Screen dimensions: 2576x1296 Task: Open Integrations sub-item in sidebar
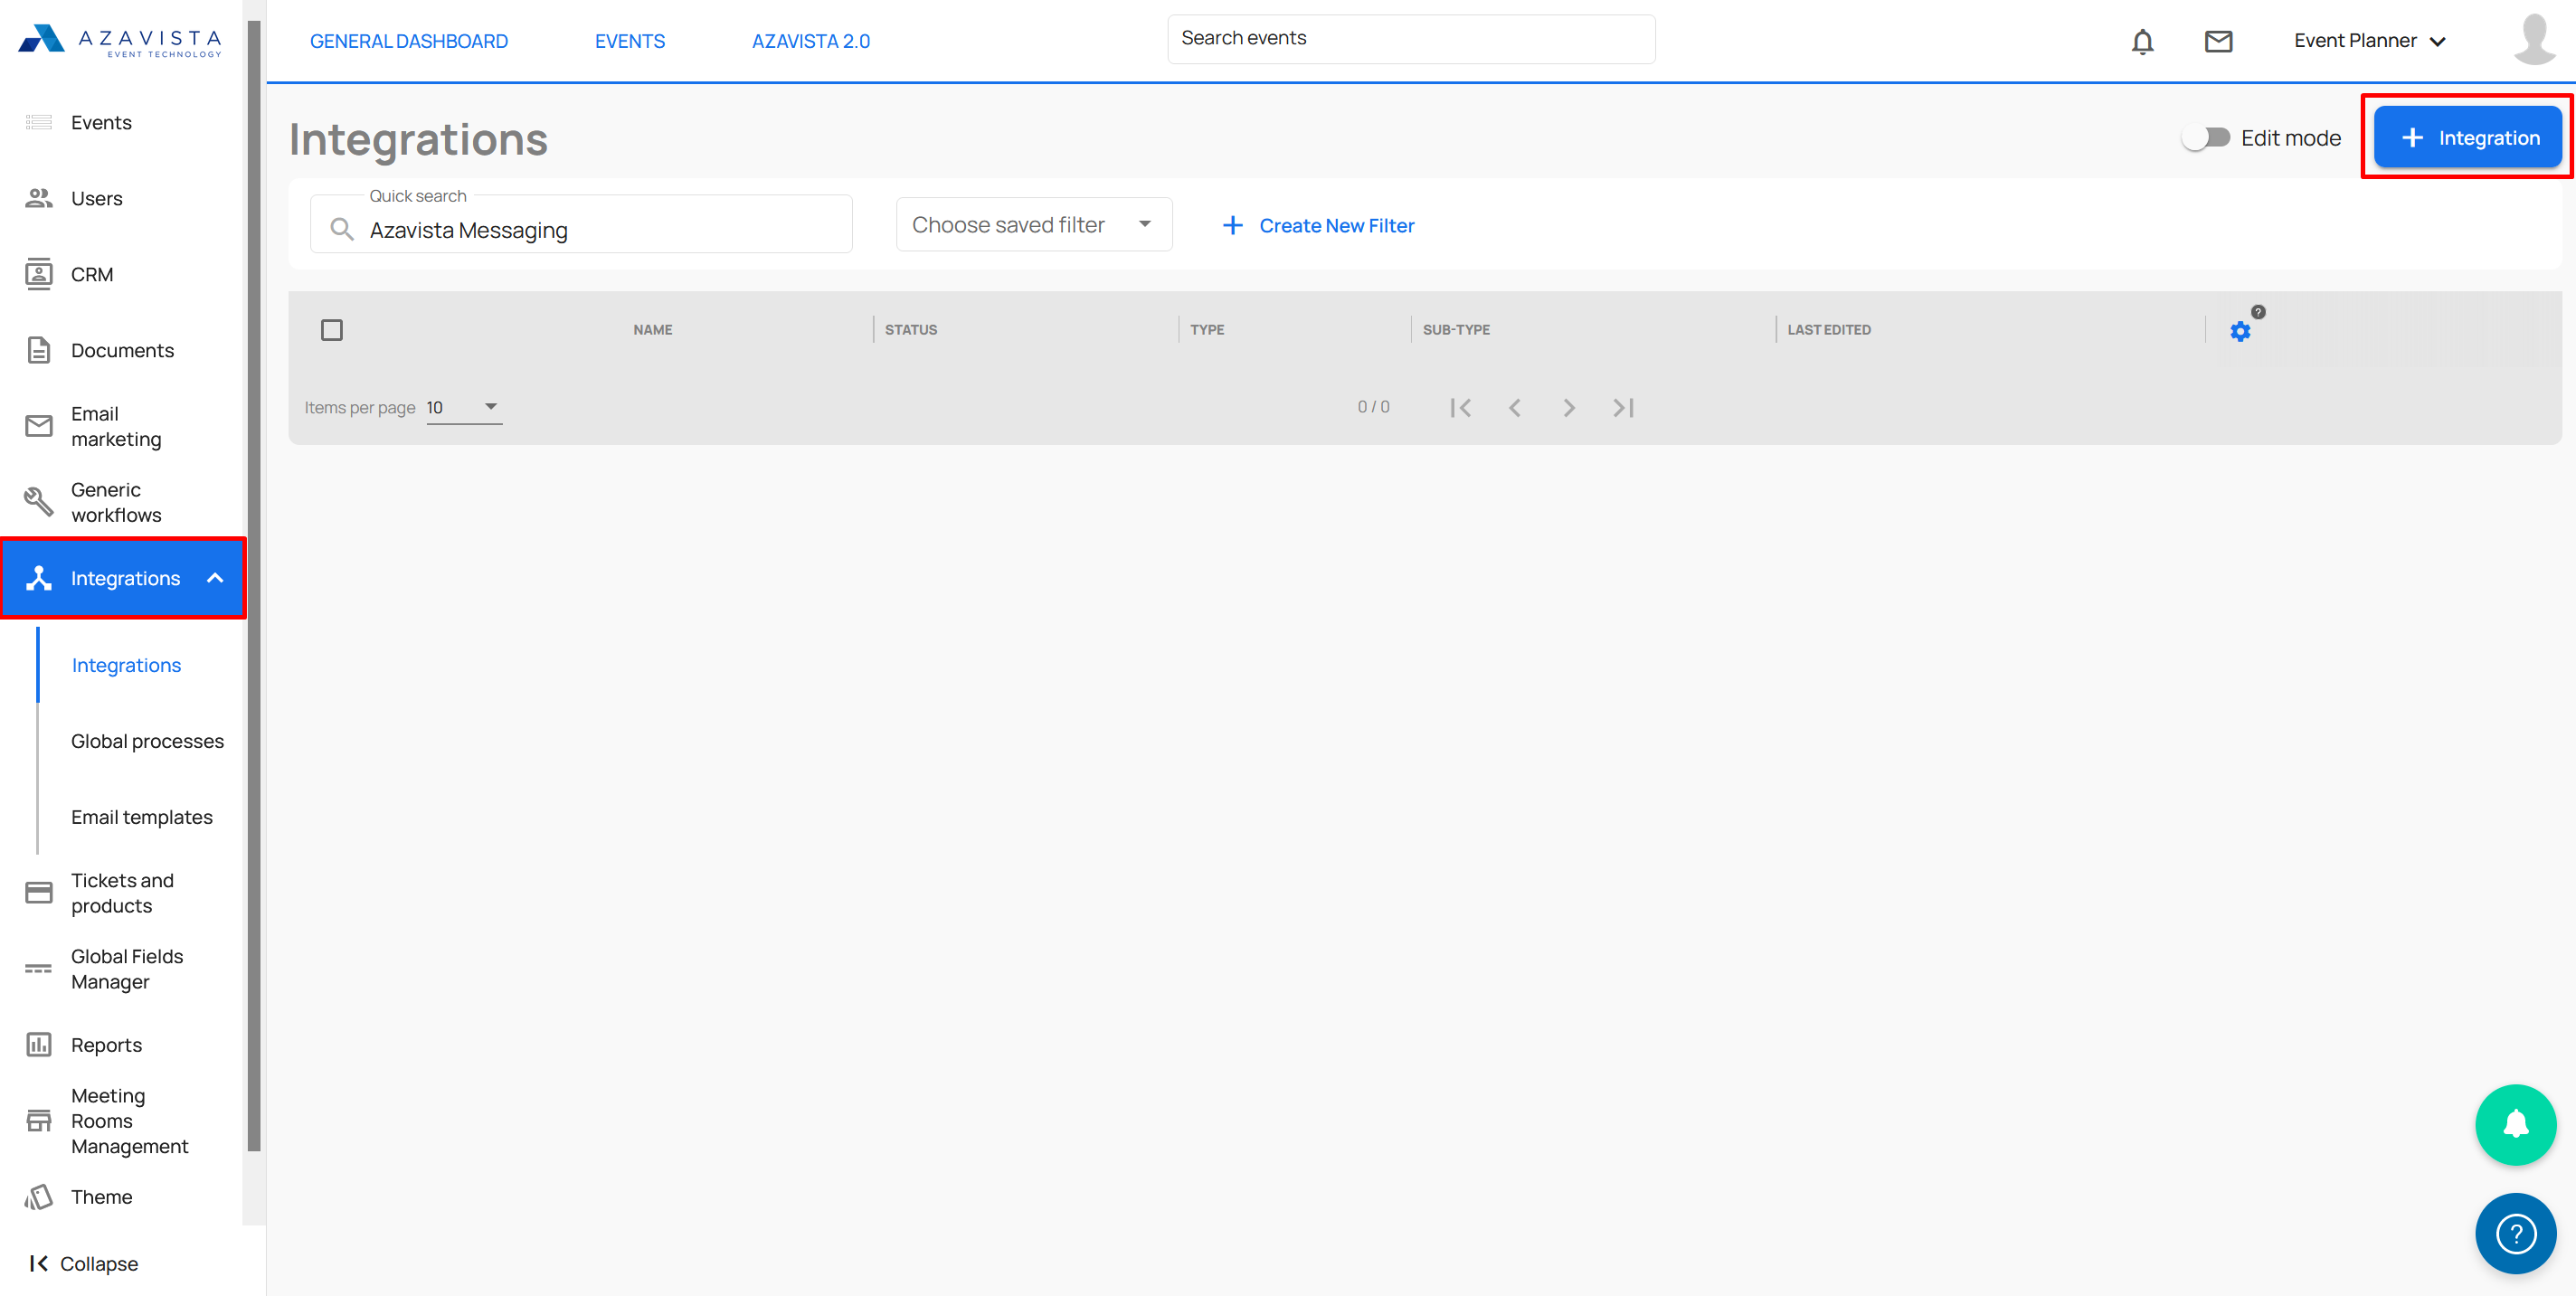click(x=126, y=665)
